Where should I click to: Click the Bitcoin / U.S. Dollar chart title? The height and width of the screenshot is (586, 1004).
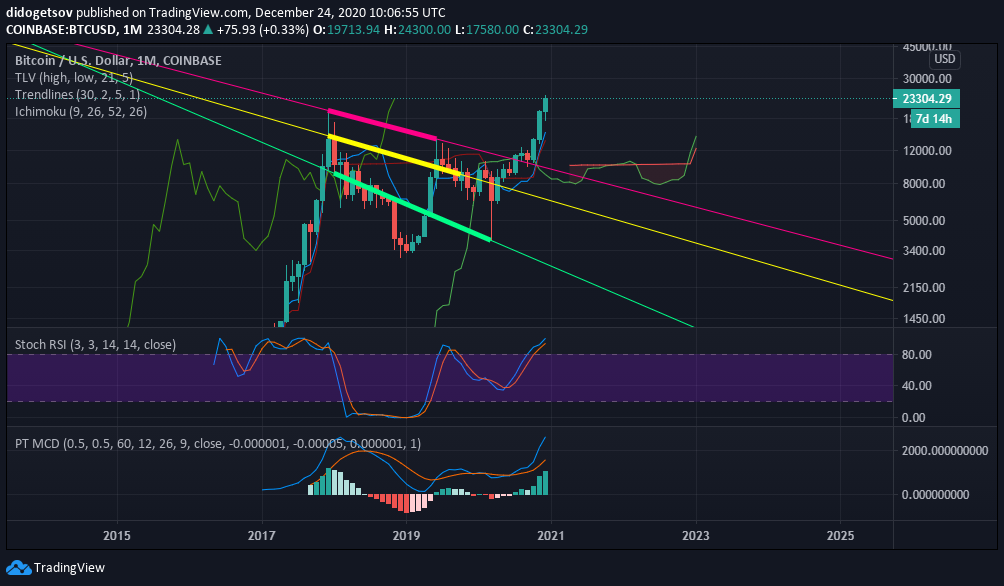(x=118, y=60)
